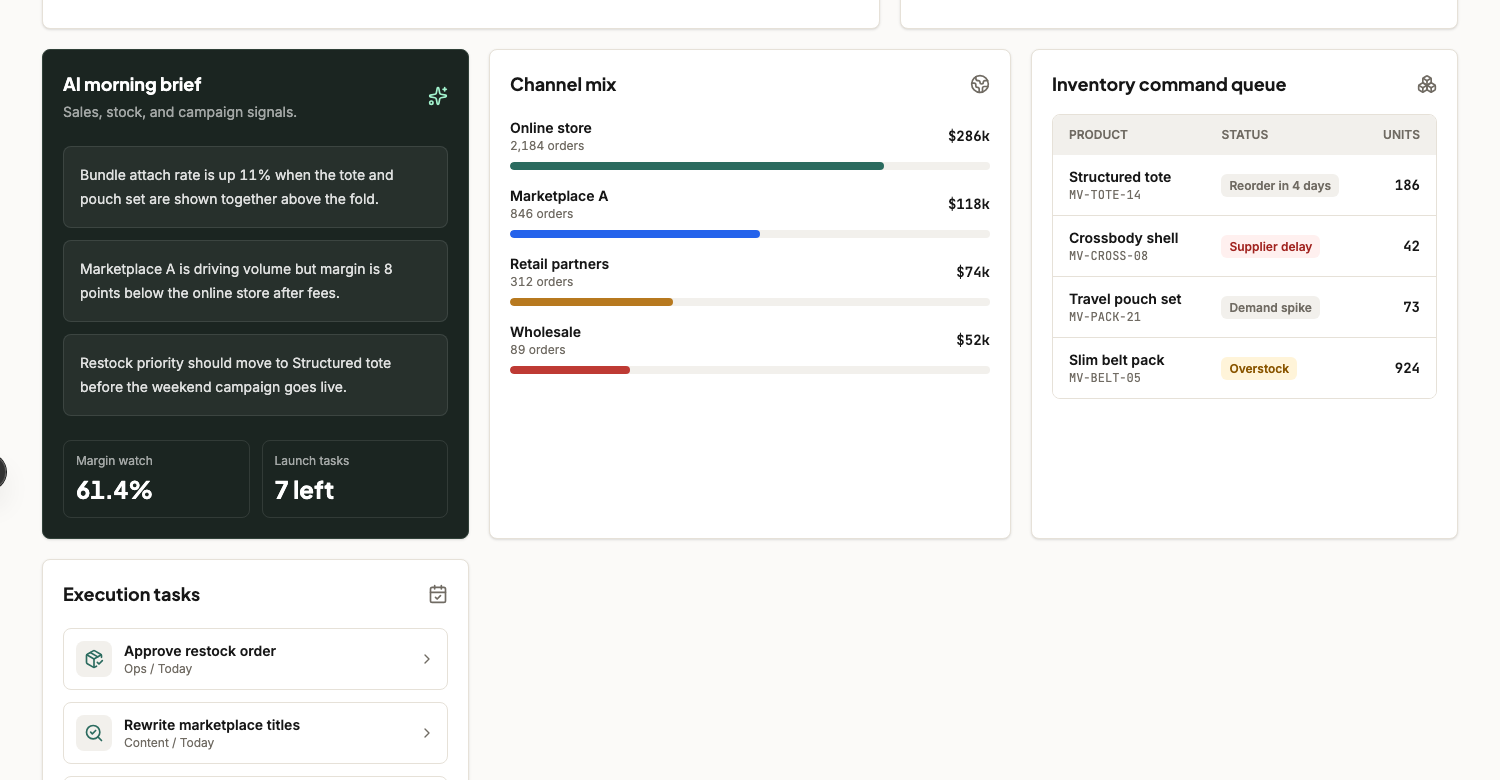Click the Wholesale progress bar
Screen dimensions: 1500x780
point(750,370)
